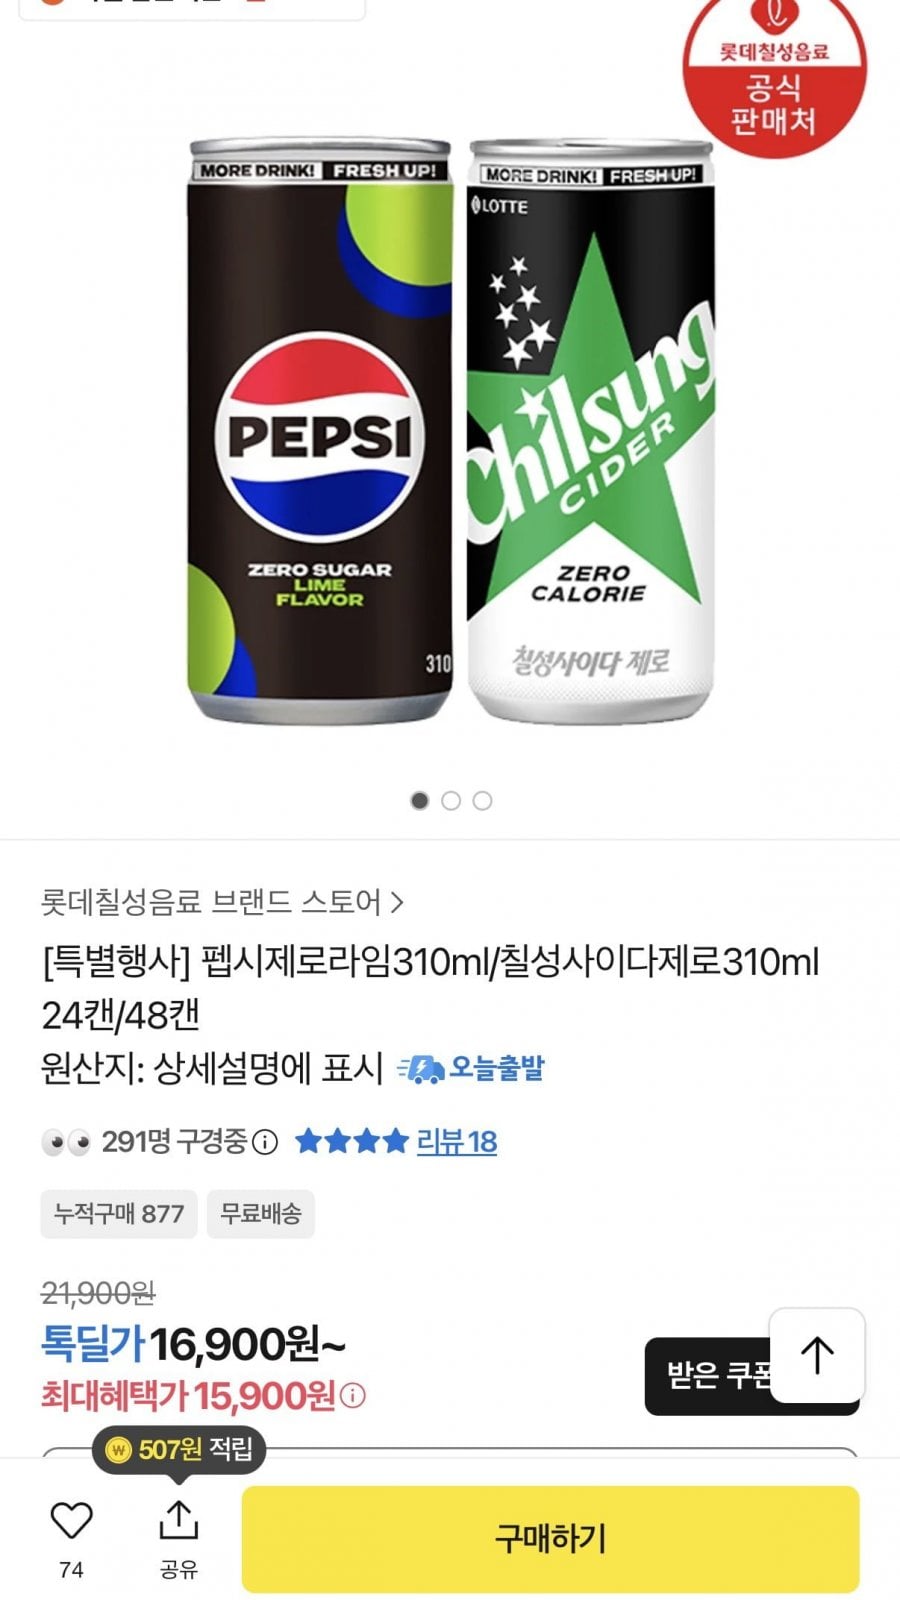
Task: Tap the Chilsung Cider Zero can image
Action: tap(591, 432)
